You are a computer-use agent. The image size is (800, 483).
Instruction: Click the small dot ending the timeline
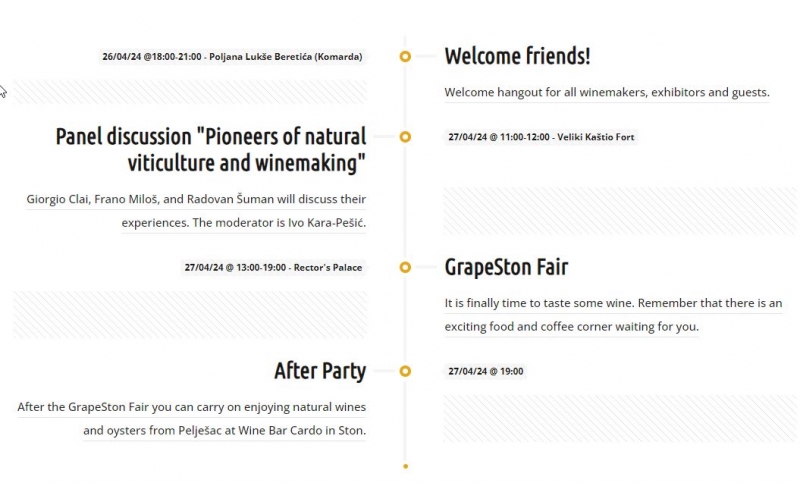point(406,466)
